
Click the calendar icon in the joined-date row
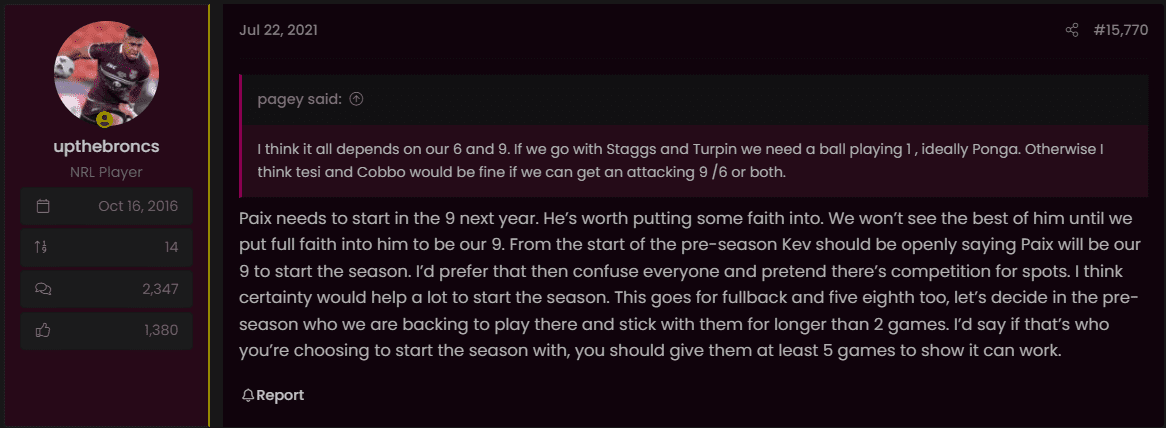click(43, 206)
